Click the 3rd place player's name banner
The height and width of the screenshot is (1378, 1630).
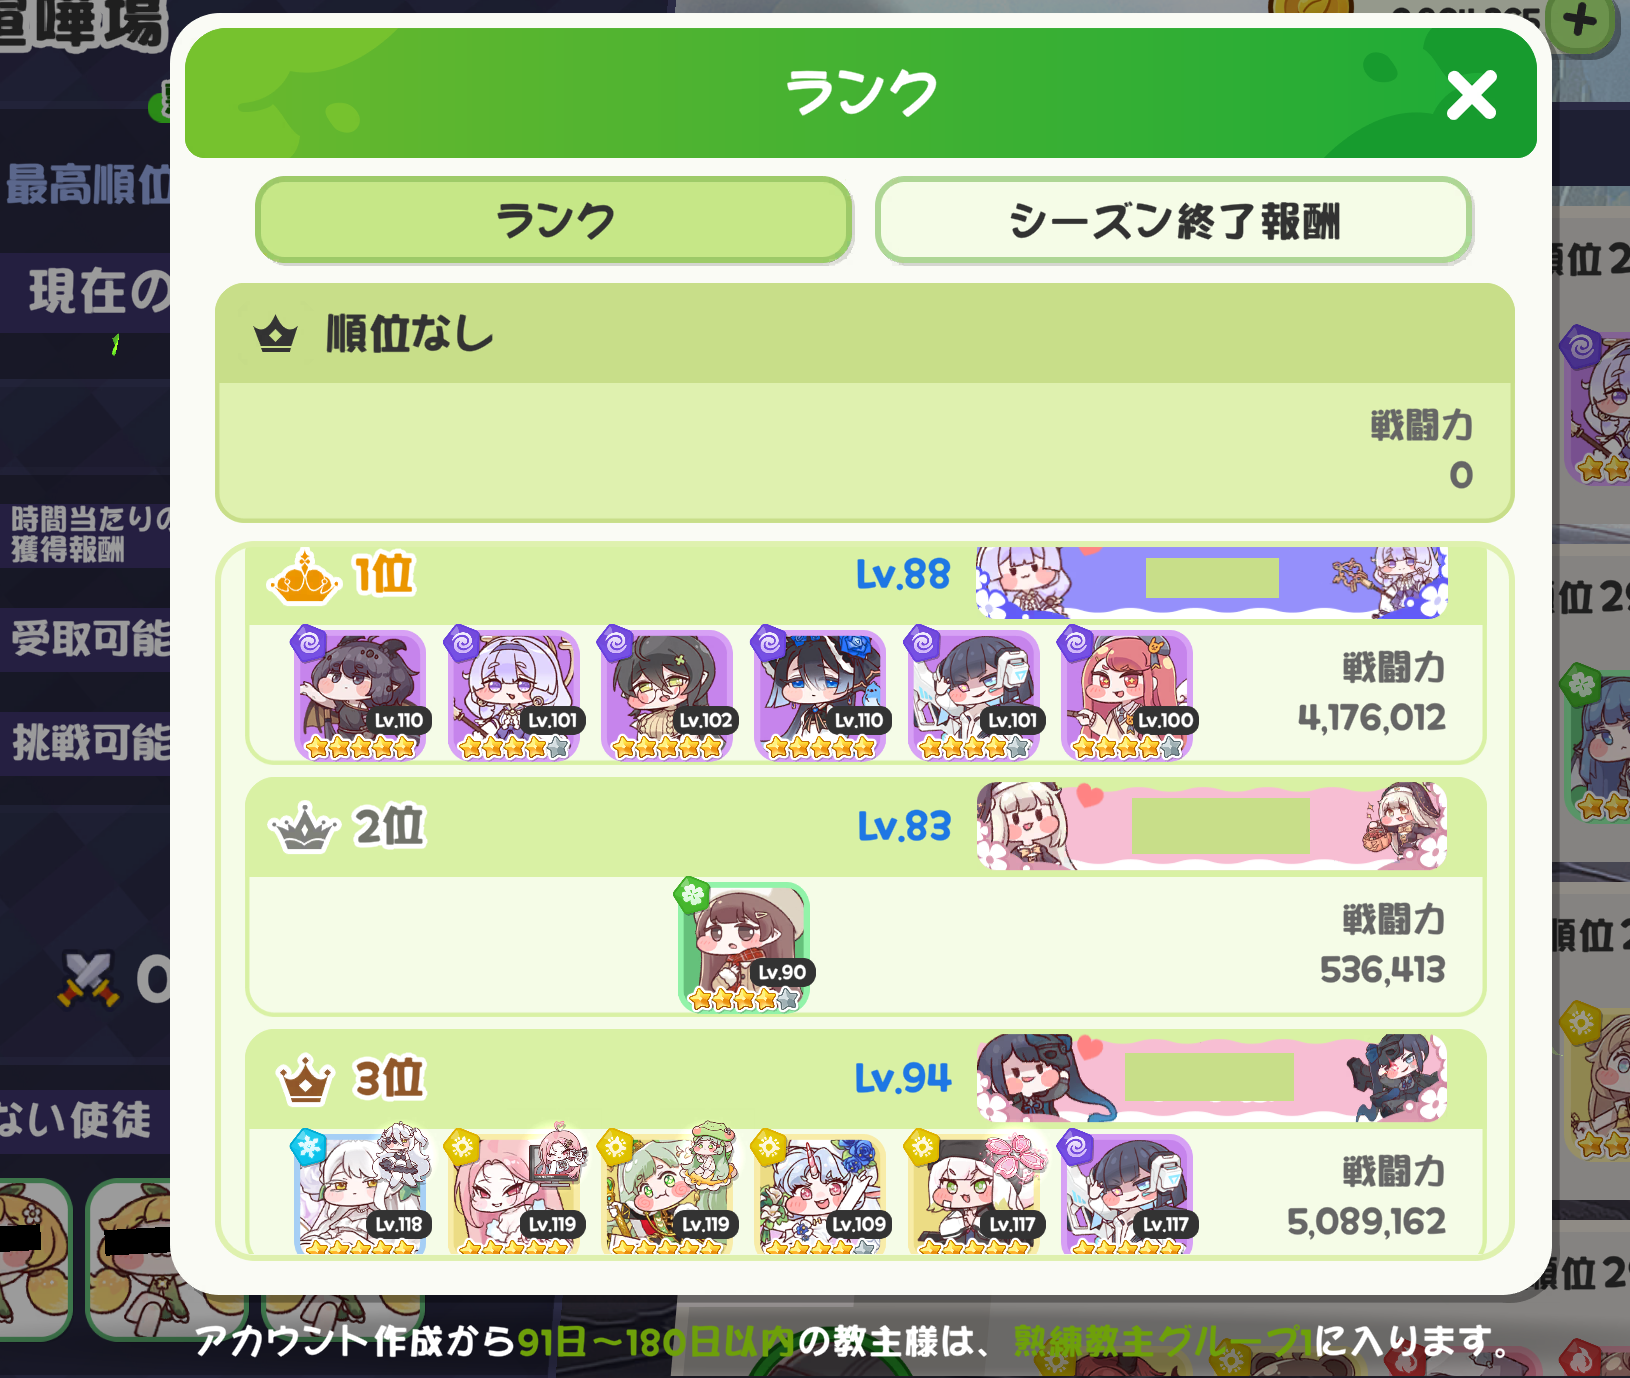pyautogui.click(x=1211, y=1078)
